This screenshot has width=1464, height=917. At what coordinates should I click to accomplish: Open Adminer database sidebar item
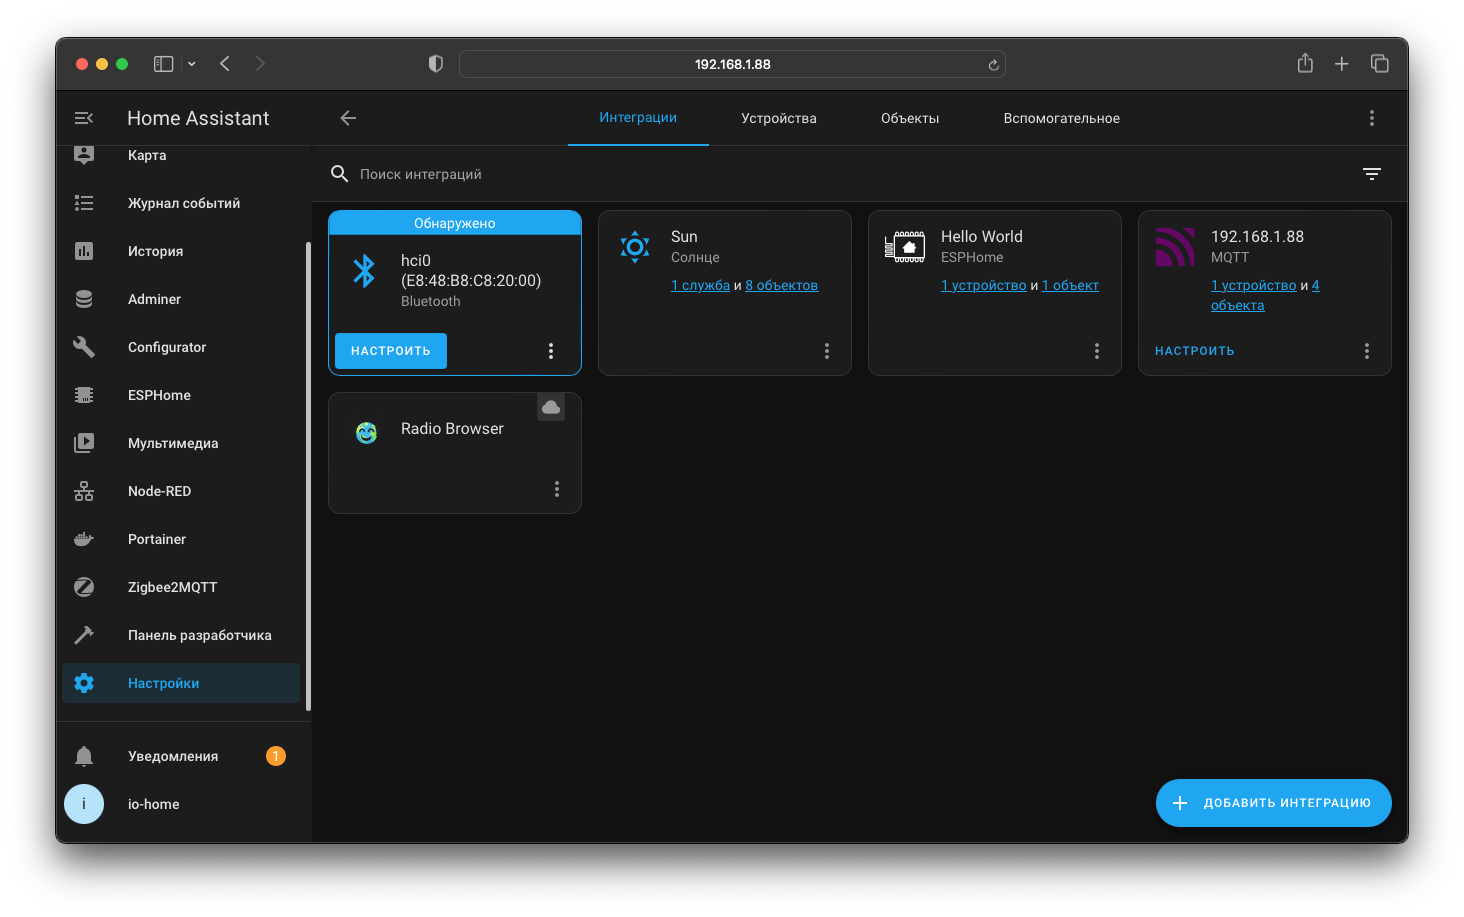(x=154, y=299)
